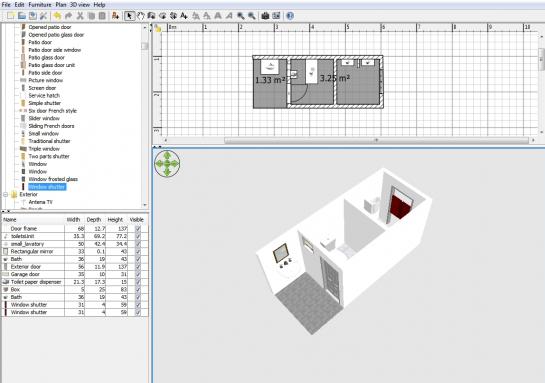
Task: Click the 3D view navigation up arrow
Action: [167, 155]
